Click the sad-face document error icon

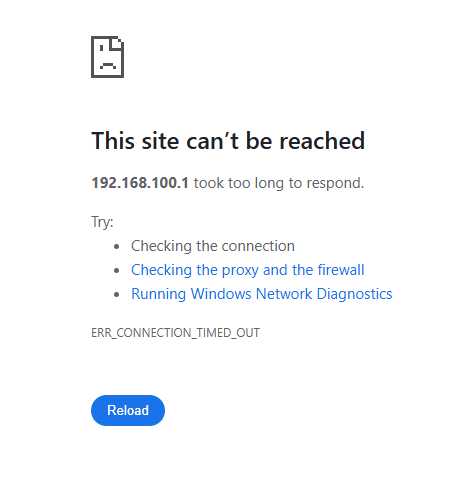(108, 57)
